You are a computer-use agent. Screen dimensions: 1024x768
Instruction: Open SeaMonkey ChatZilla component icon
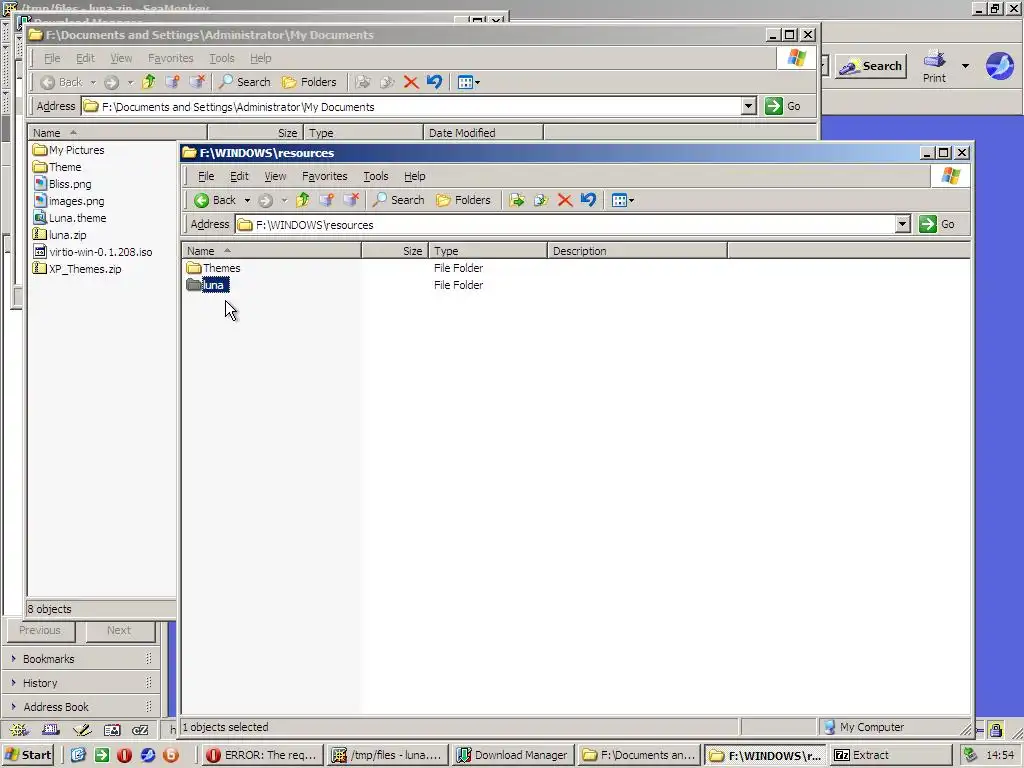click(x=140, y=730)
